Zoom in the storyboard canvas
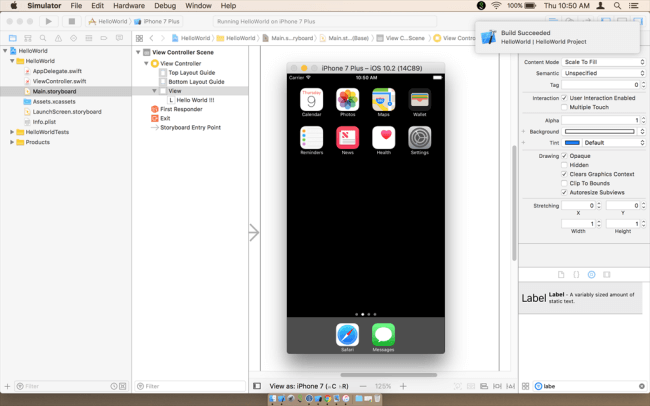This screenshot has height=406, width=650. 403,386
